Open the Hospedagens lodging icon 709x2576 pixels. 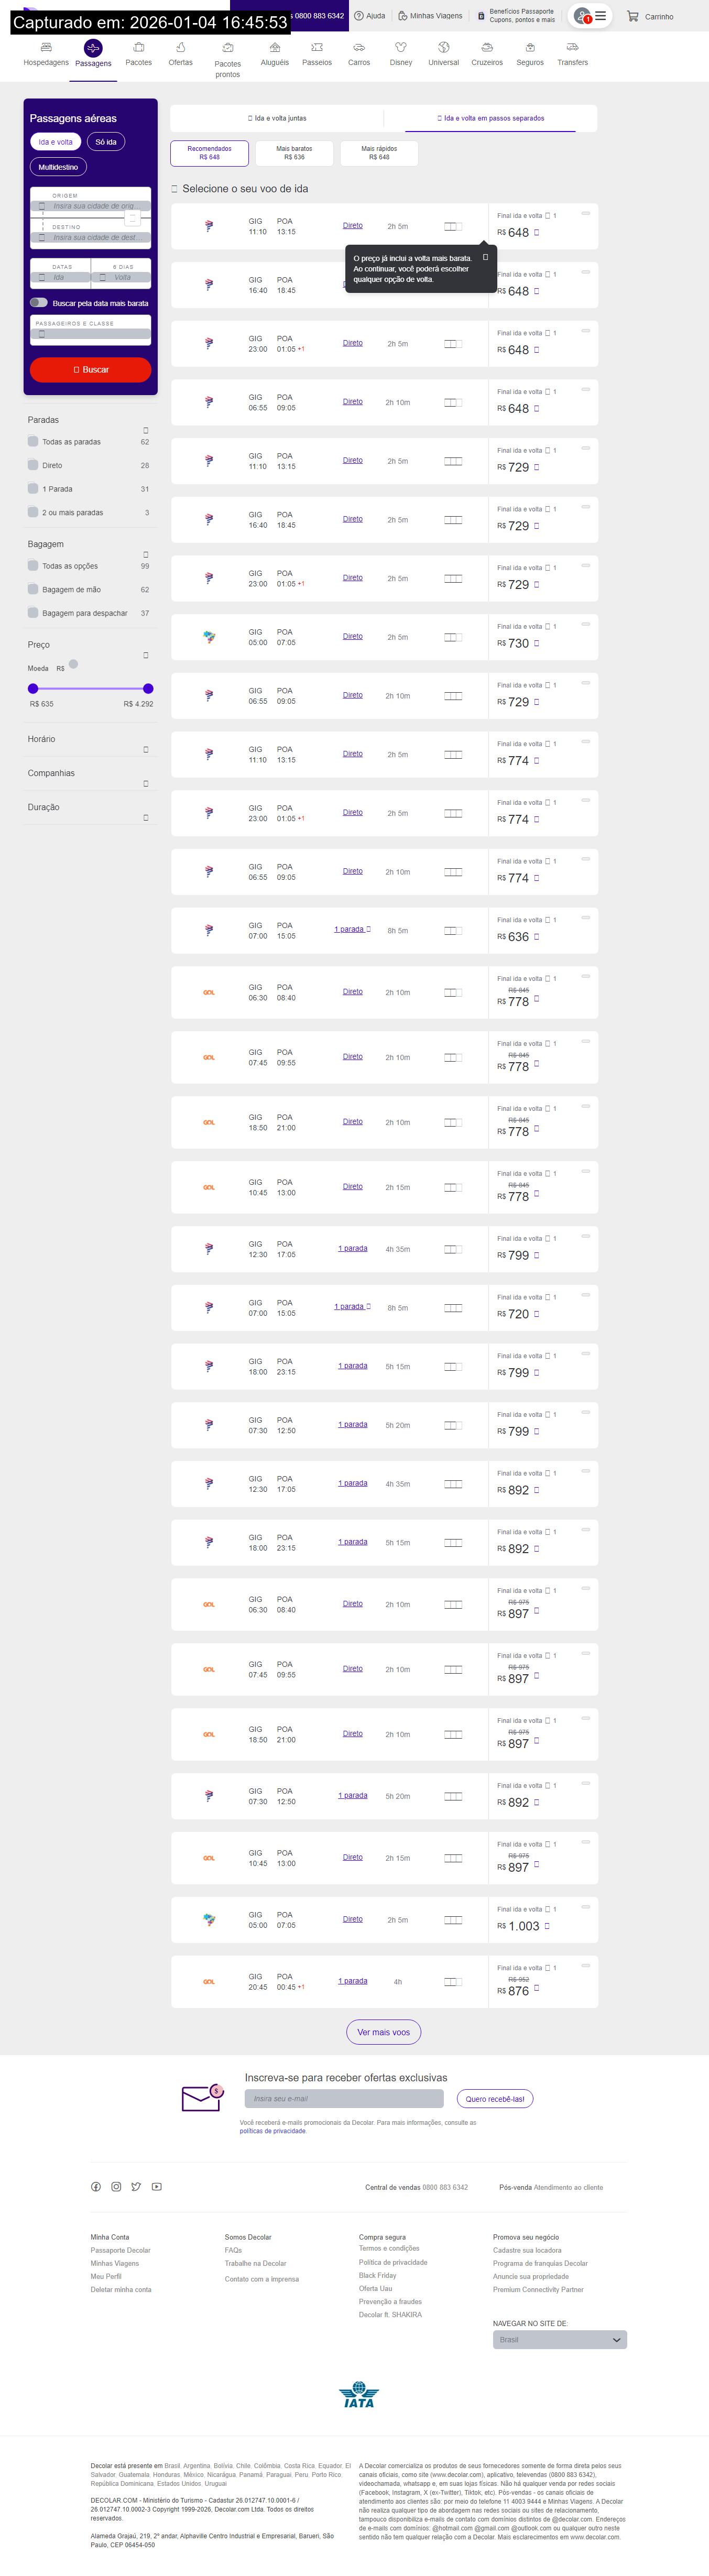(46, 48)
